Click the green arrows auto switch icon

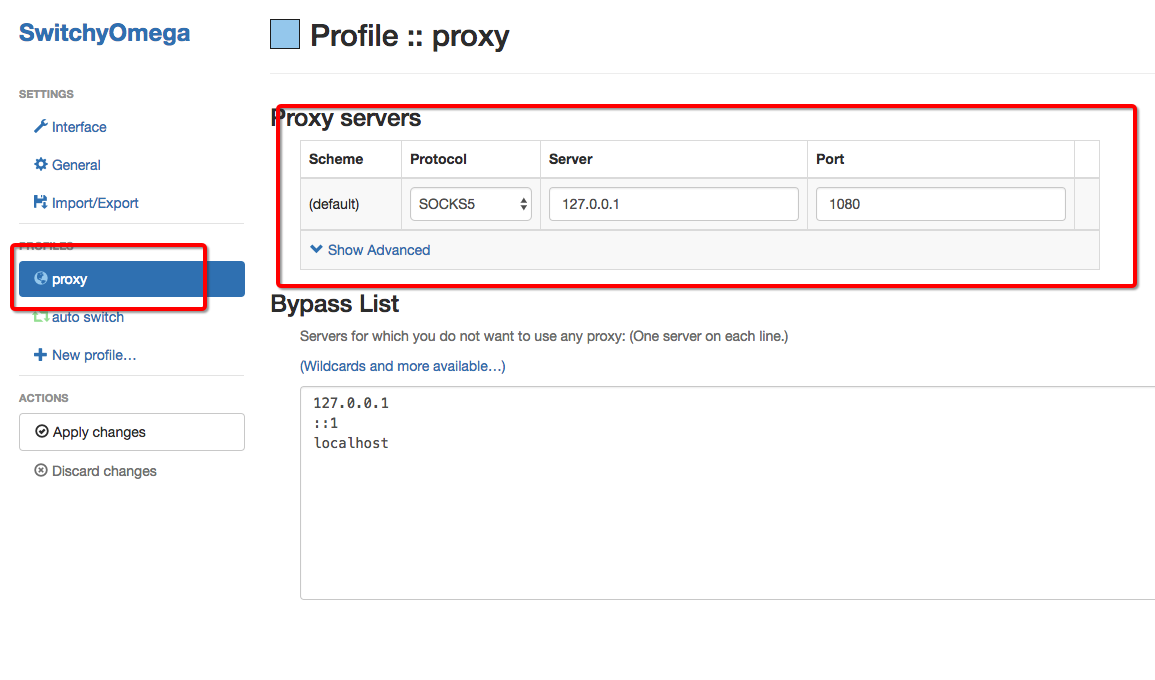[x=41, y=318]
